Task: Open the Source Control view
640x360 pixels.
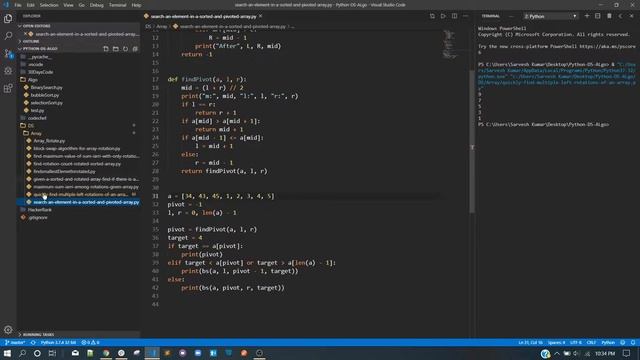Action: (8, 53)
